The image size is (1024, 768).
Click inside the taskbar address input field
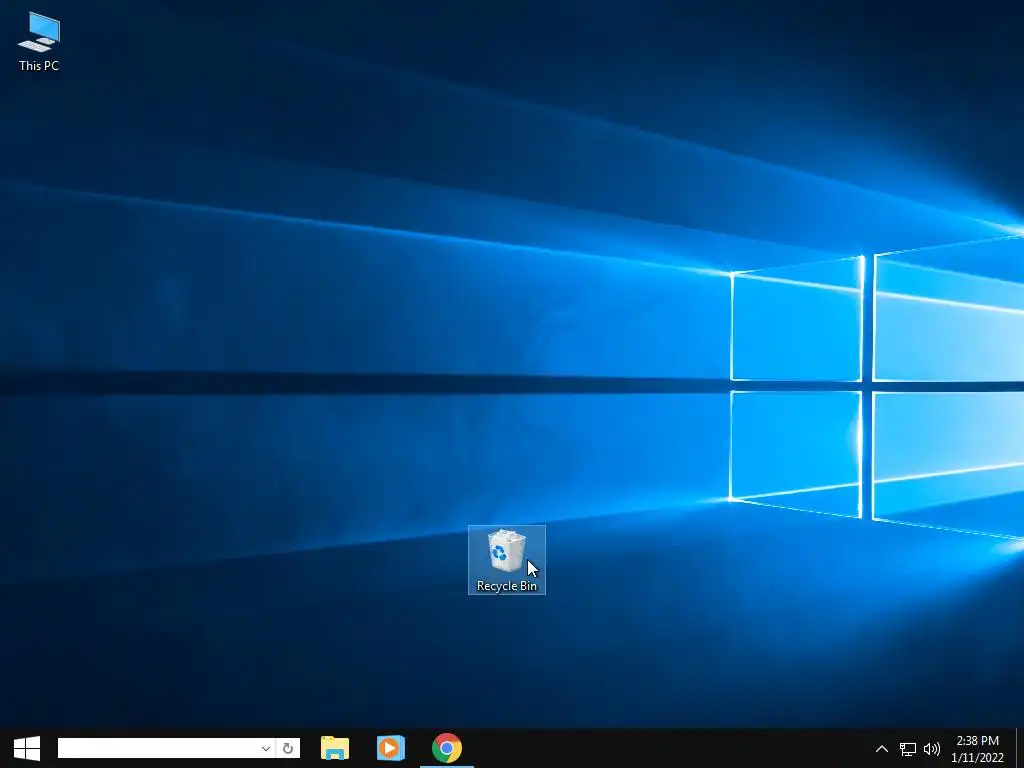tap(157, 748)
